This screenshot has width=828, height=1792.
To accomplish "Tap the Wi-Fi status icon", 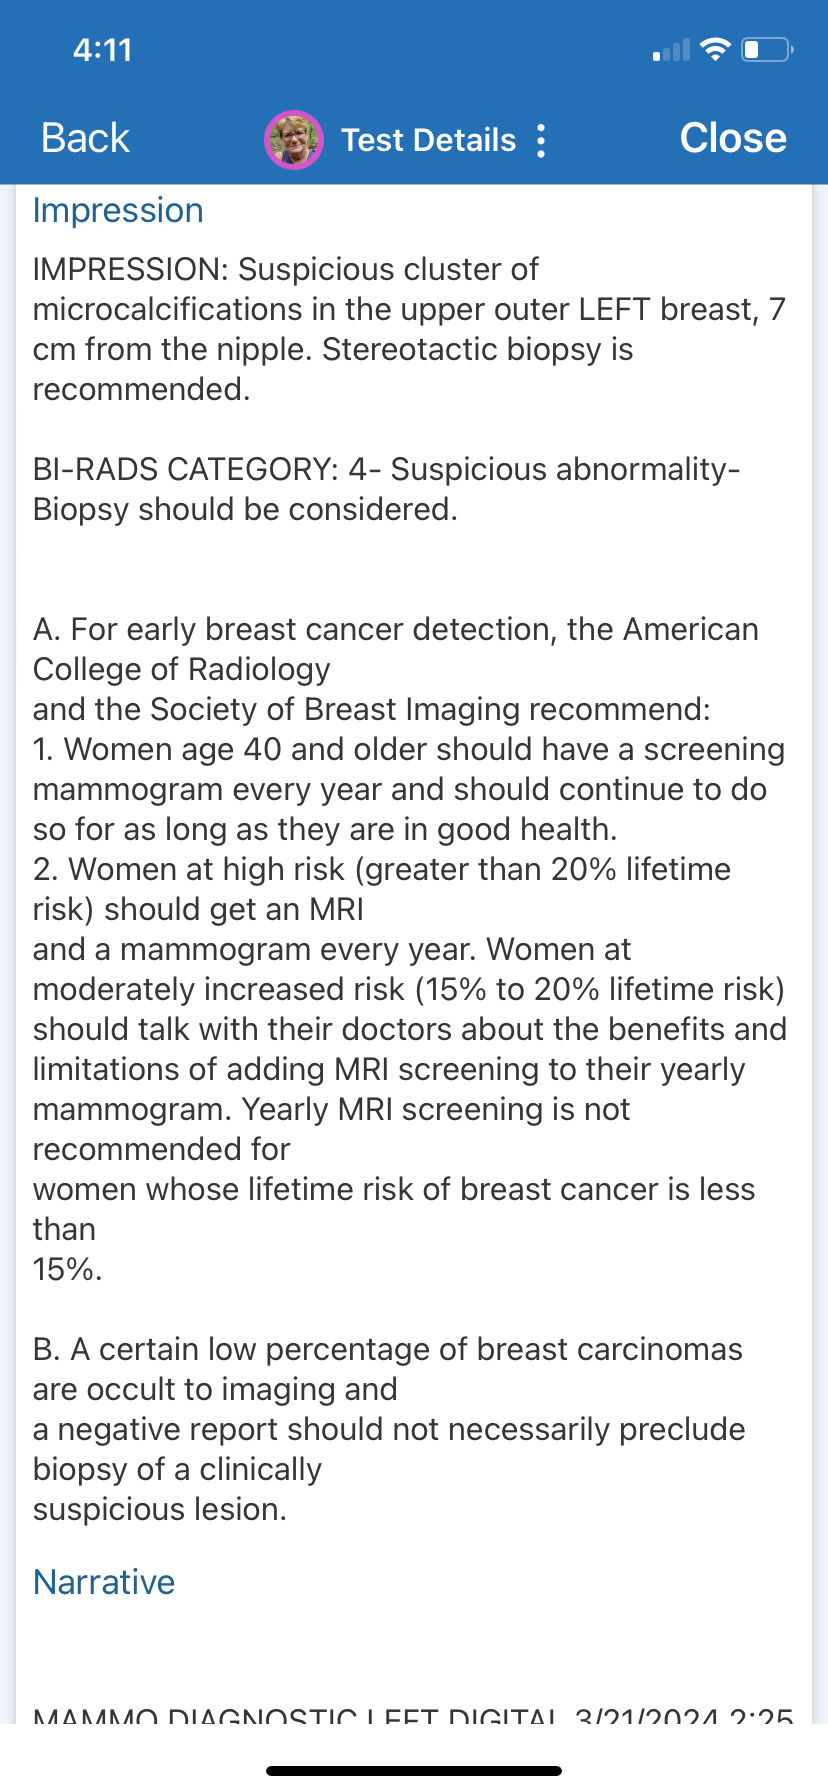I will [715, 49].
